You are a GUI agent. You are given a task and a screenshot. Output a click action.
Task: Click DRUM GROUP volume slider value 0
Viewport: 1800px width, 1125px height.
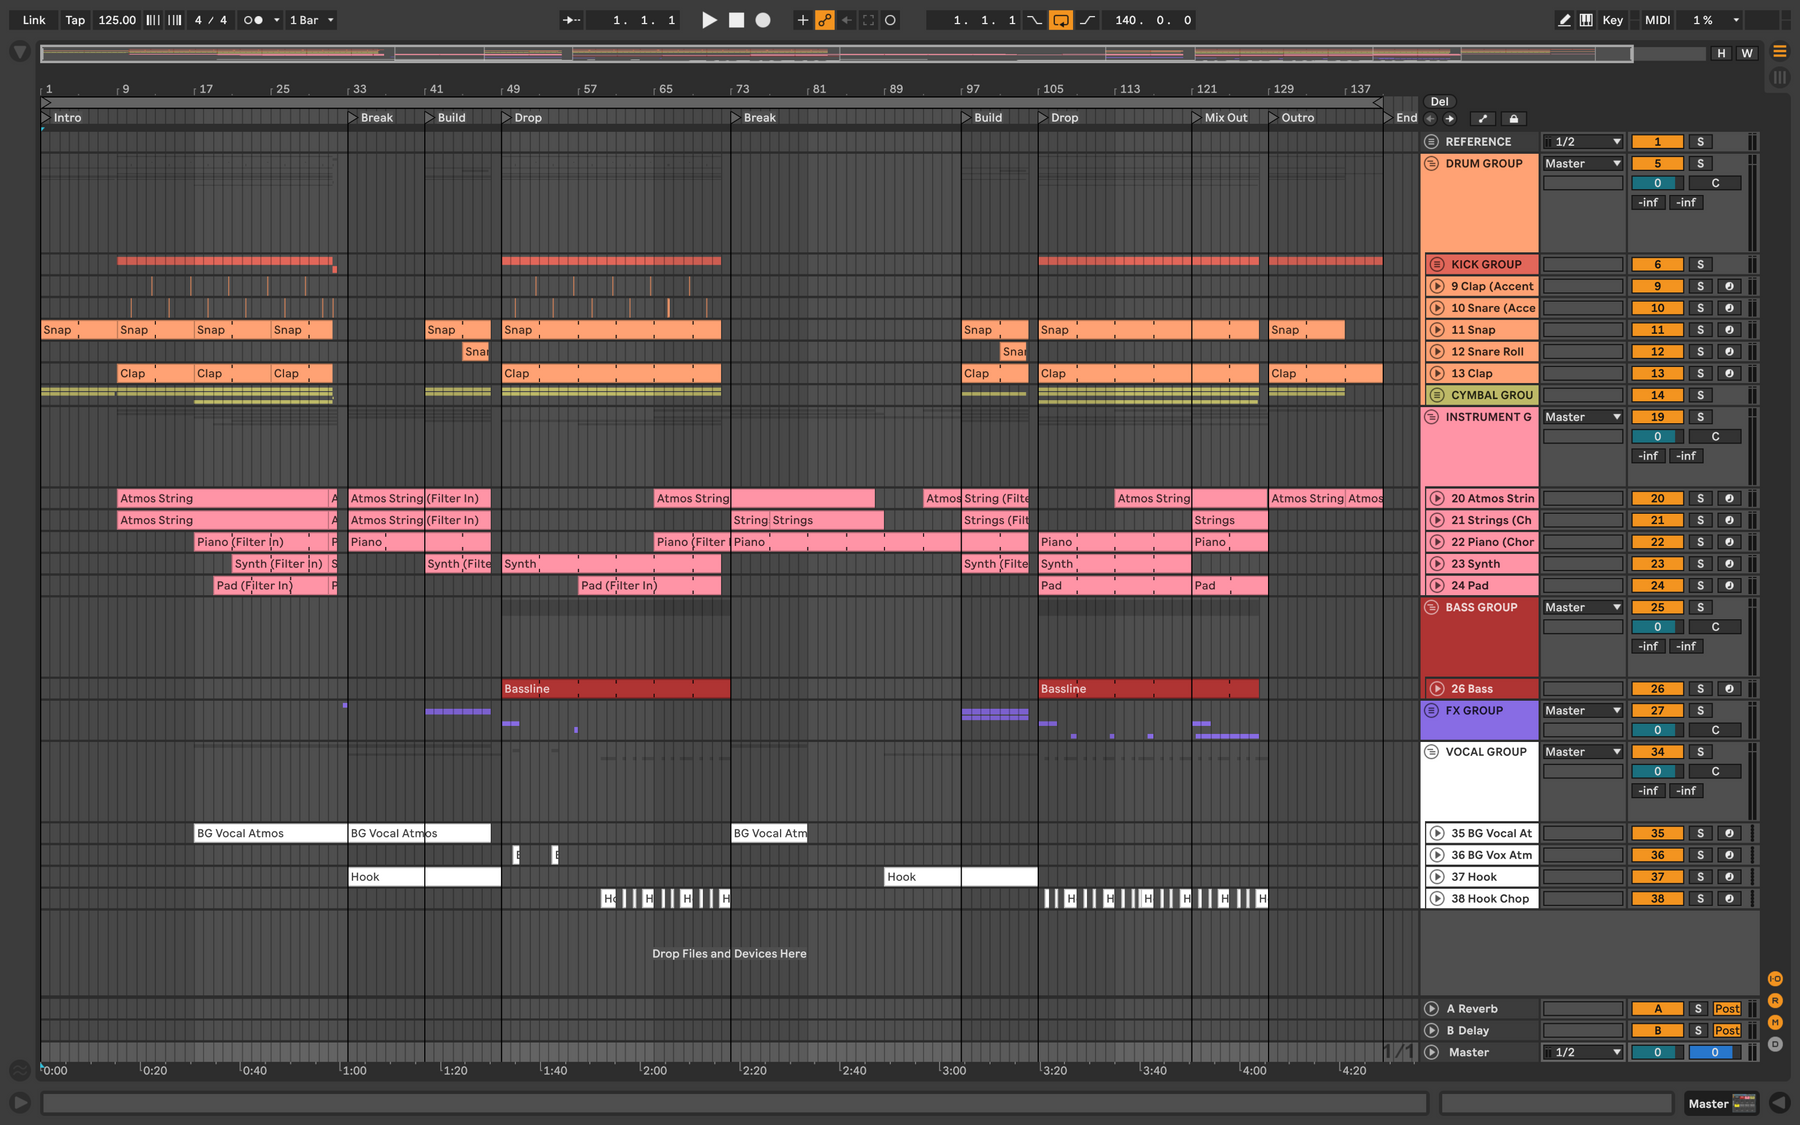[1657, 183]
